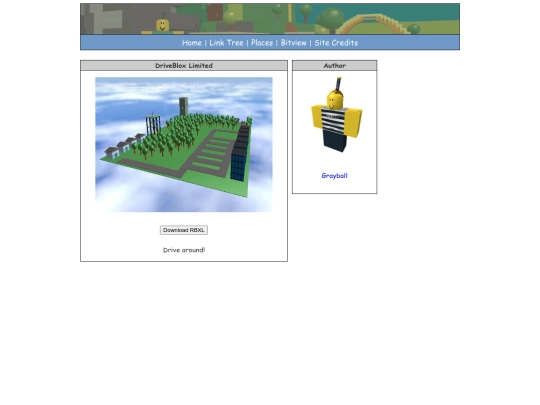Open the Site Credits page
The width and height of the screenshot is (540, 405).
(x=336, y=43)
